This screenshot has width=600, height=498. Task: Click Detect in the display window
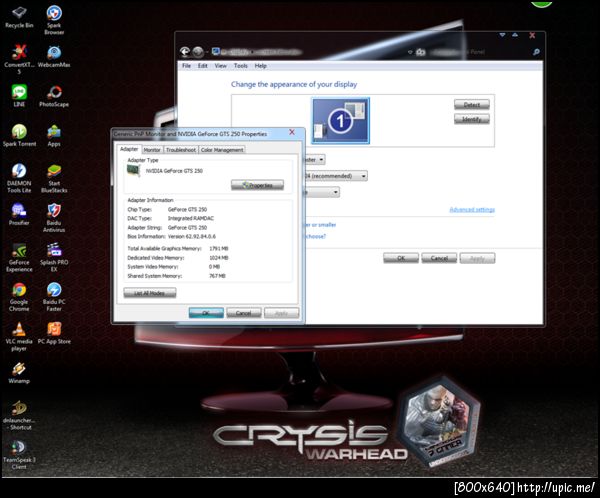point(472,104)
